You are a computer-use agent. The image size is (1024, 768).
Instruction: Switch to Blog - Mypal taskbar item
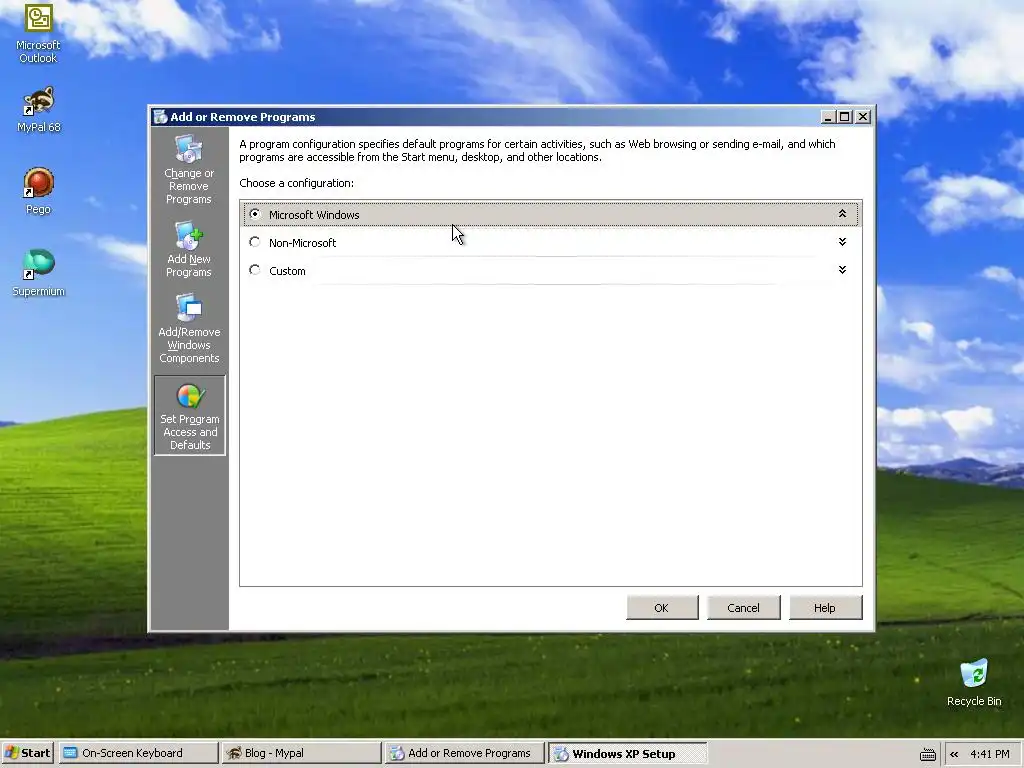pos(301,754)
